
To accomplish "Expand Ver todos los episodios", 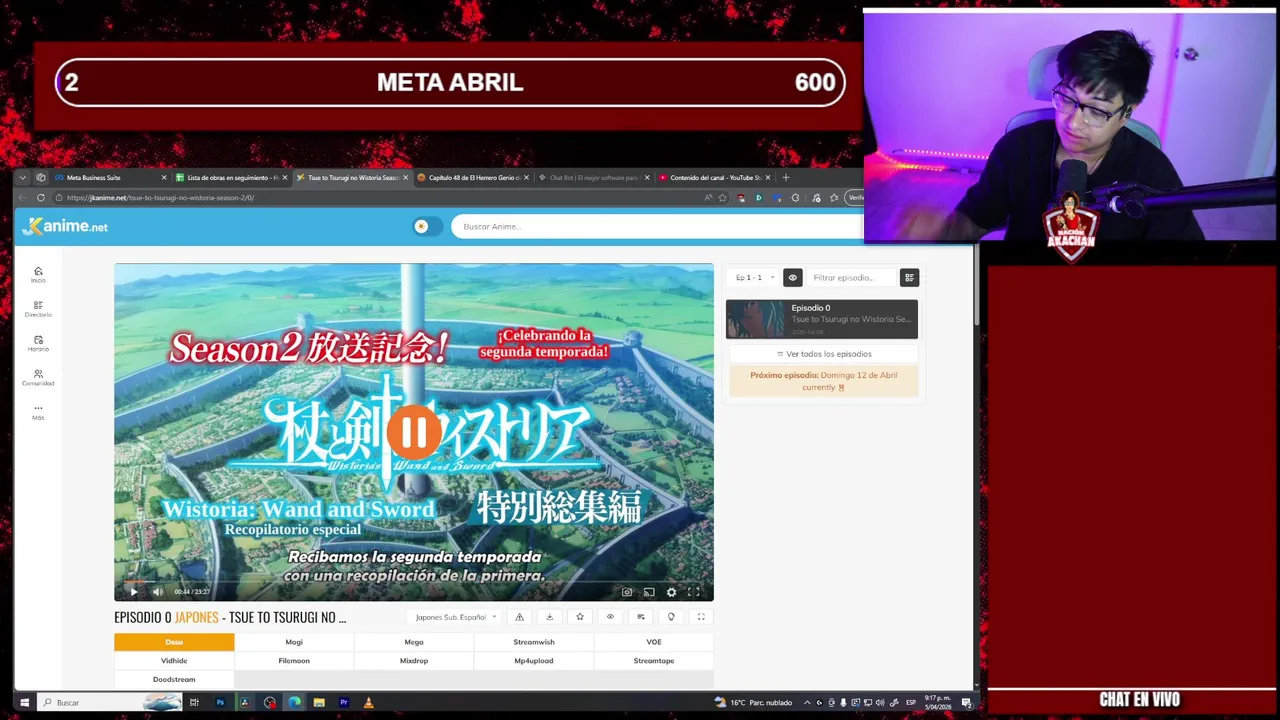I will click(823, 354).
